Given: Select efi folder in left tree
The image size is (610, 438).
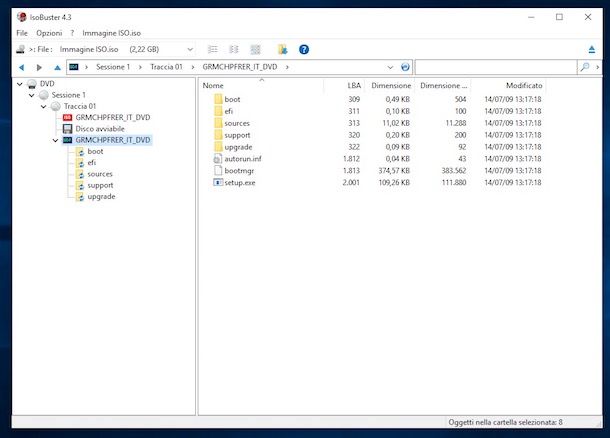Looking at the screenshot, I should [92, 163].
